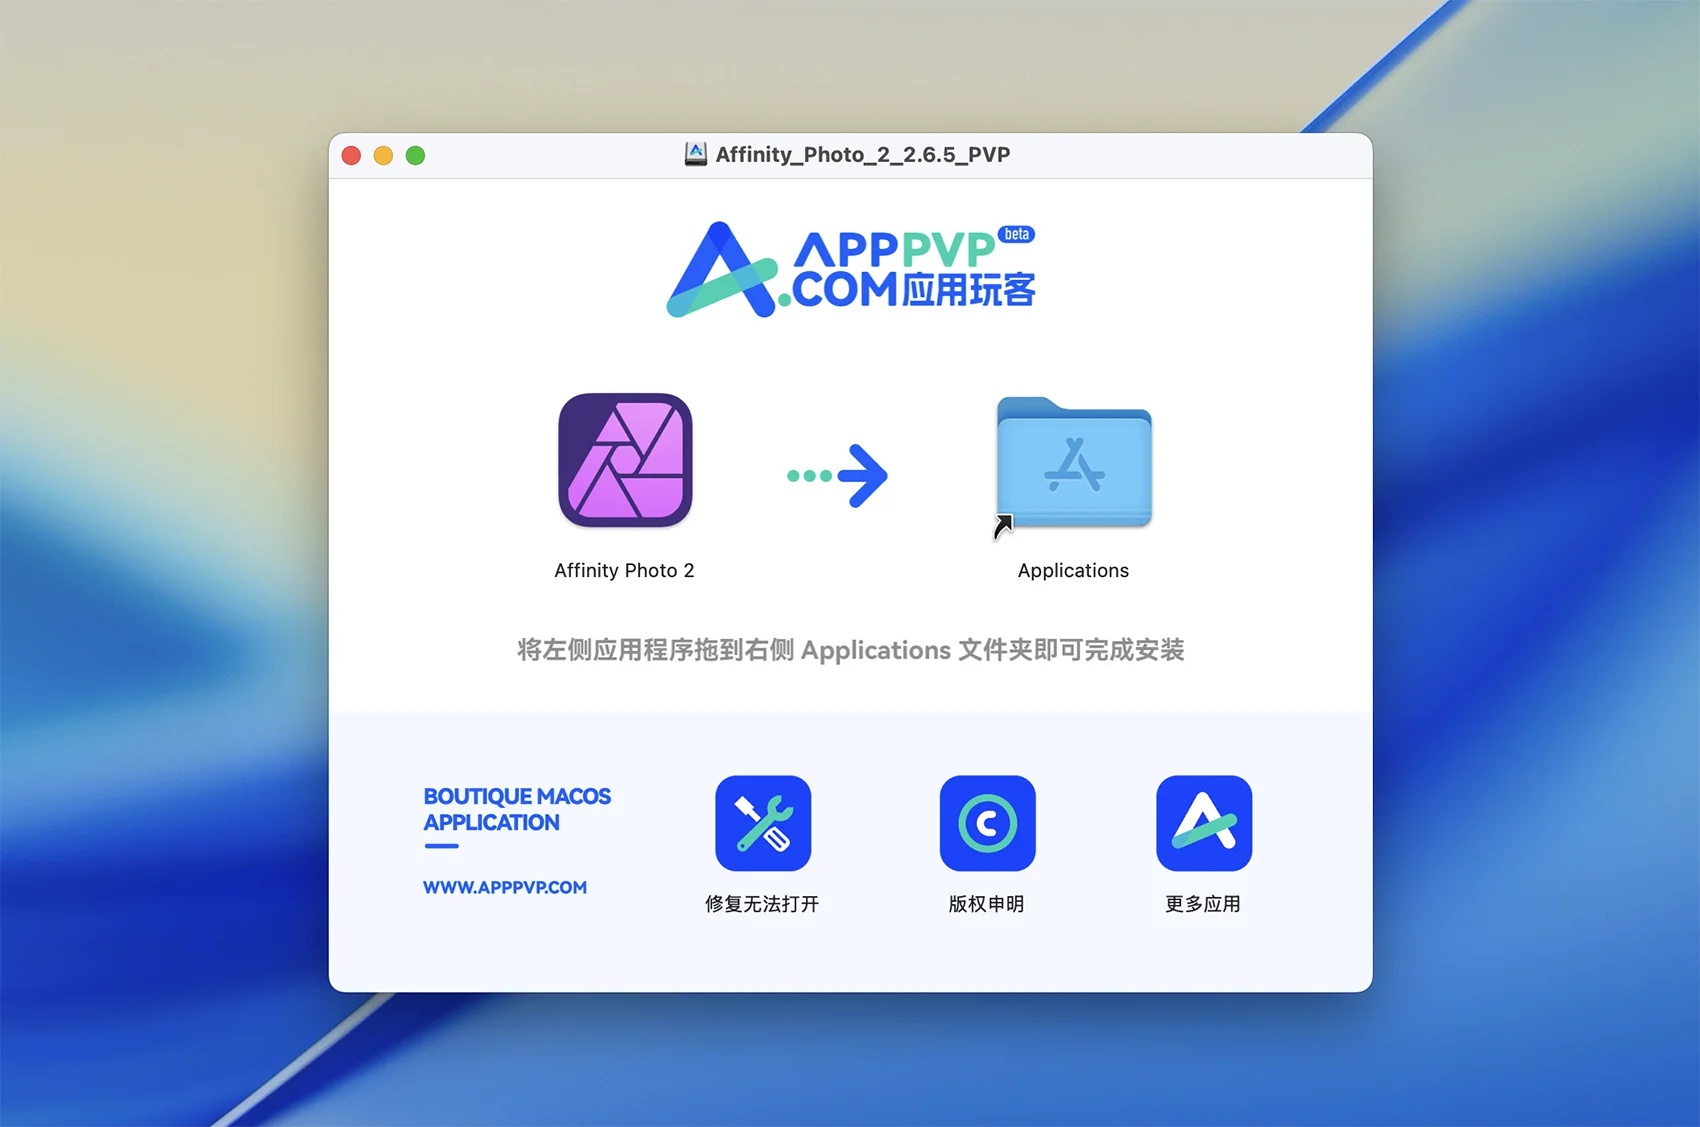Open the 版权申明 copyright icon
The width and height of the screenshot is (1700, 1127).
(987, 823)
